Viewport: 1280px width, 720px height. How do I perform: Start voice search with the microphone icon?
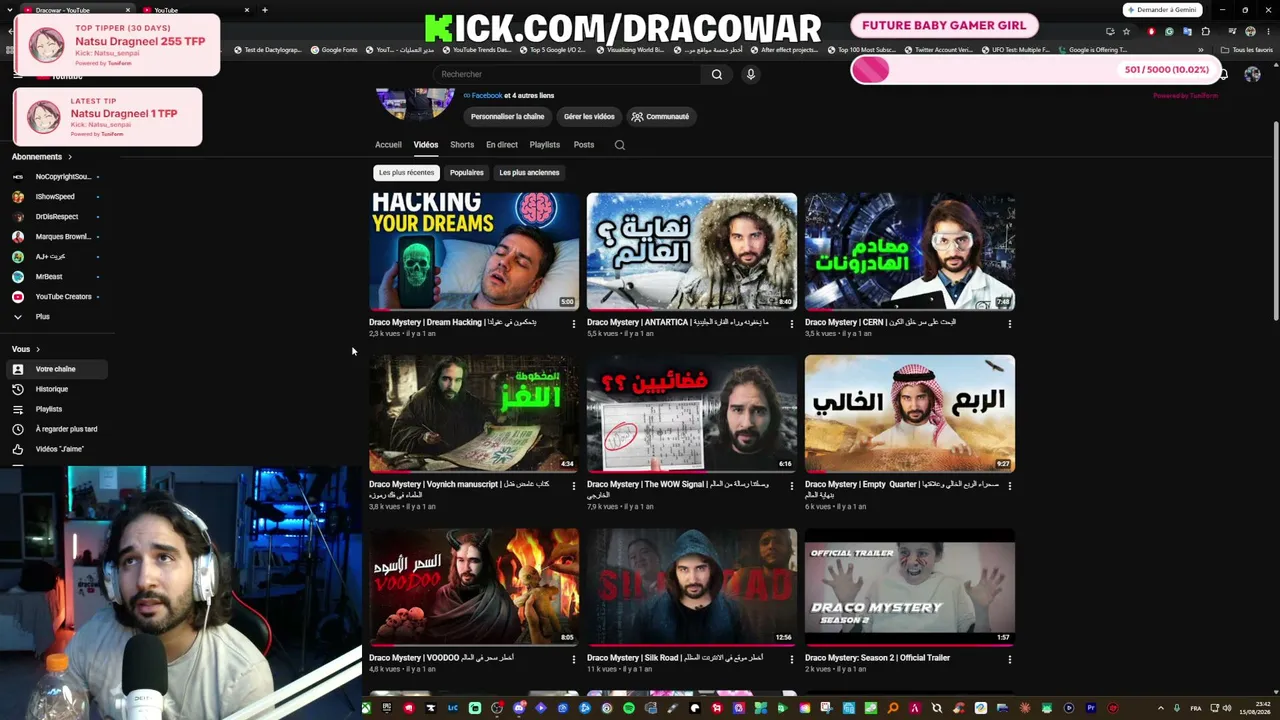tap(750, 74)
